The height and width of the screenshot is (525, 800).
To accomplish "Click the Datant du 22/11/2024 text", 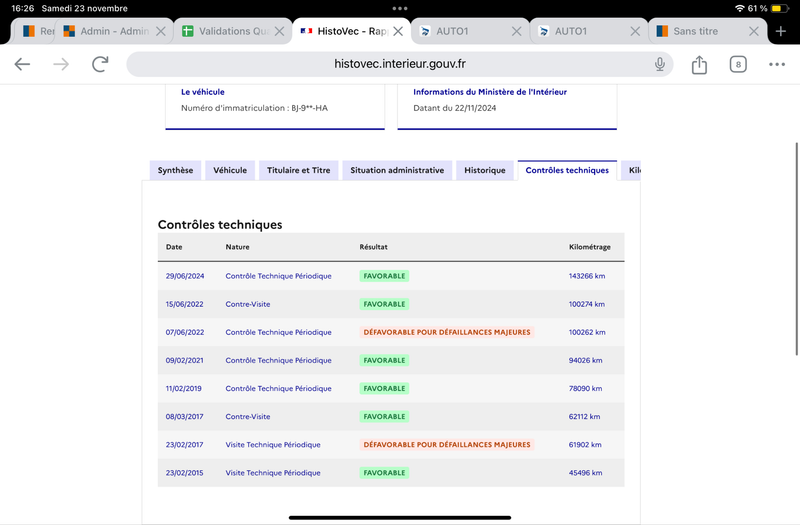I will pos(455,108).
